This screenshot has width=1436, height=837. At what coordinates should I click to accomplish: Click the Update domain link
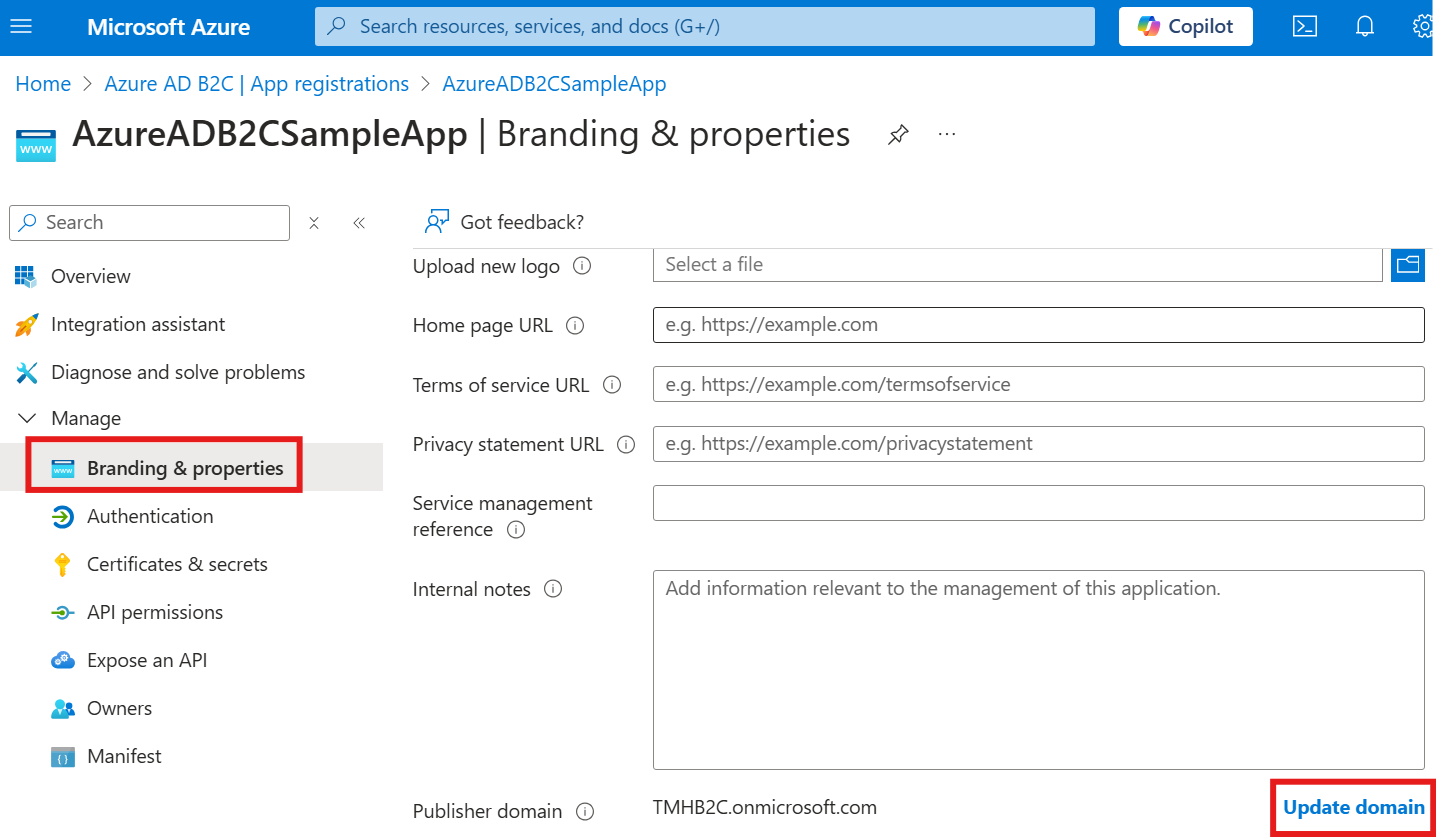tap(1354, 807)
